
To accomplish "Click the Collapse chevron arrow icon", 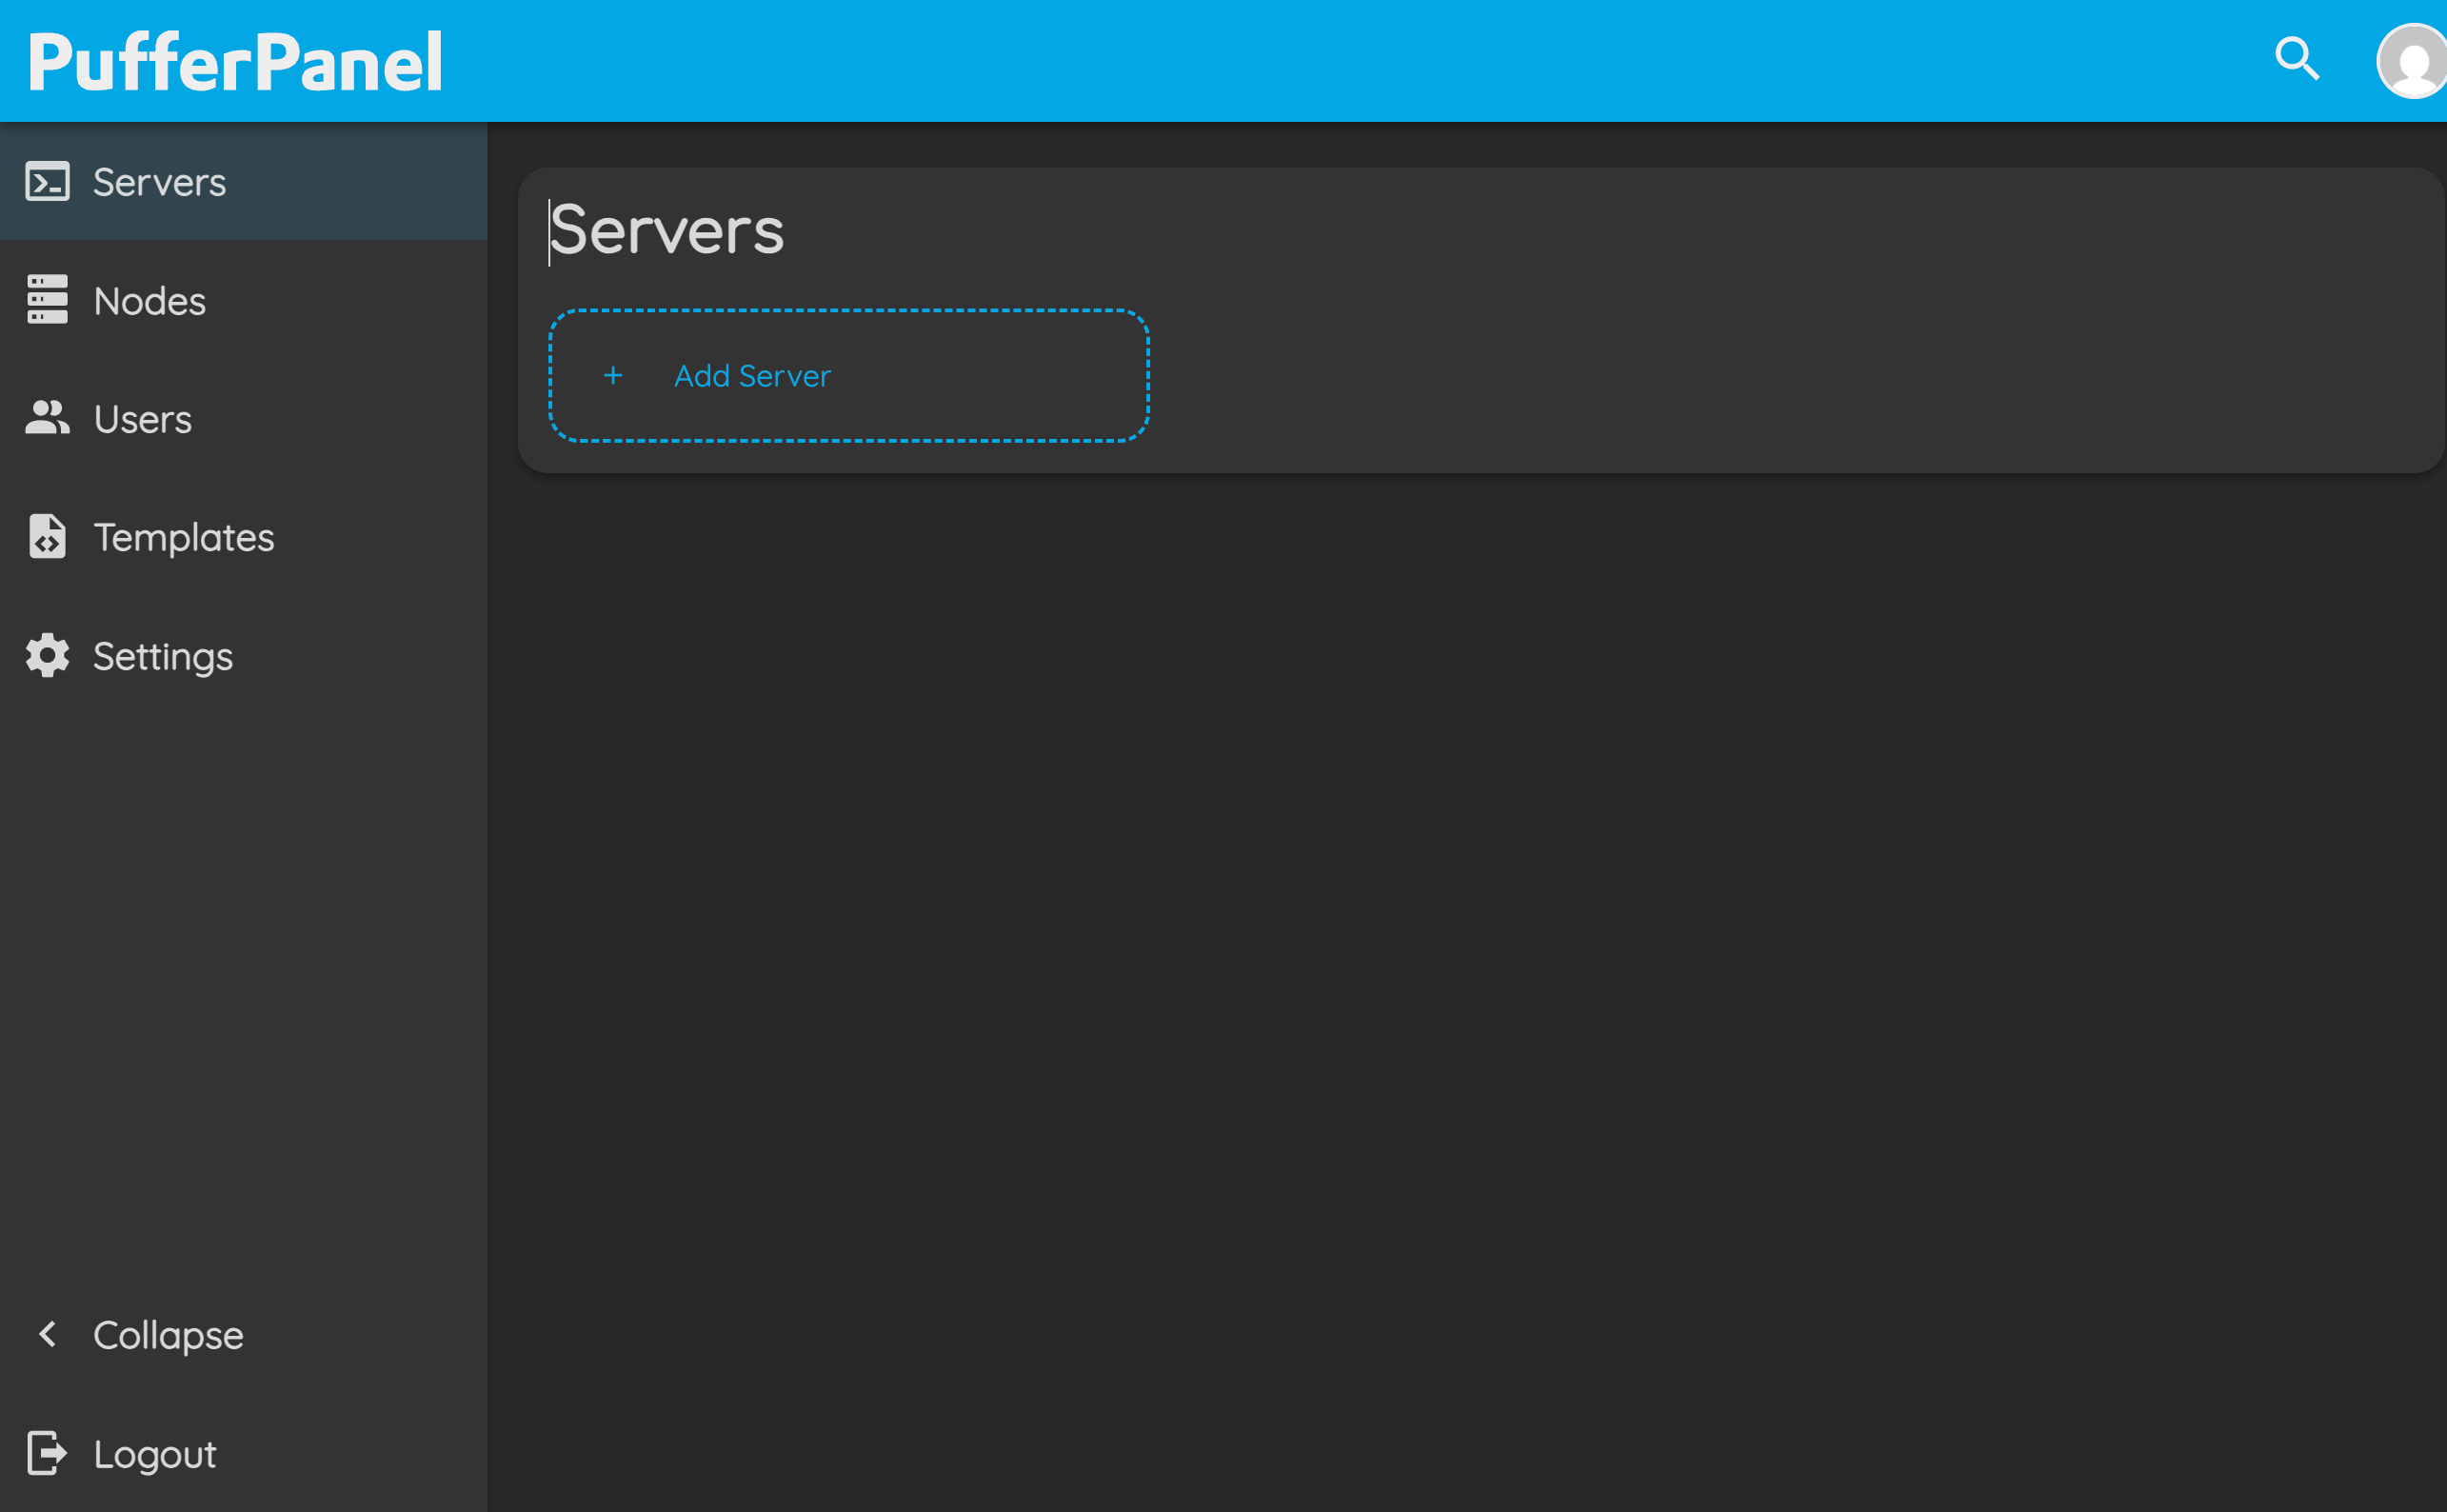I will pyautogui.click(x=47, y=1334).
